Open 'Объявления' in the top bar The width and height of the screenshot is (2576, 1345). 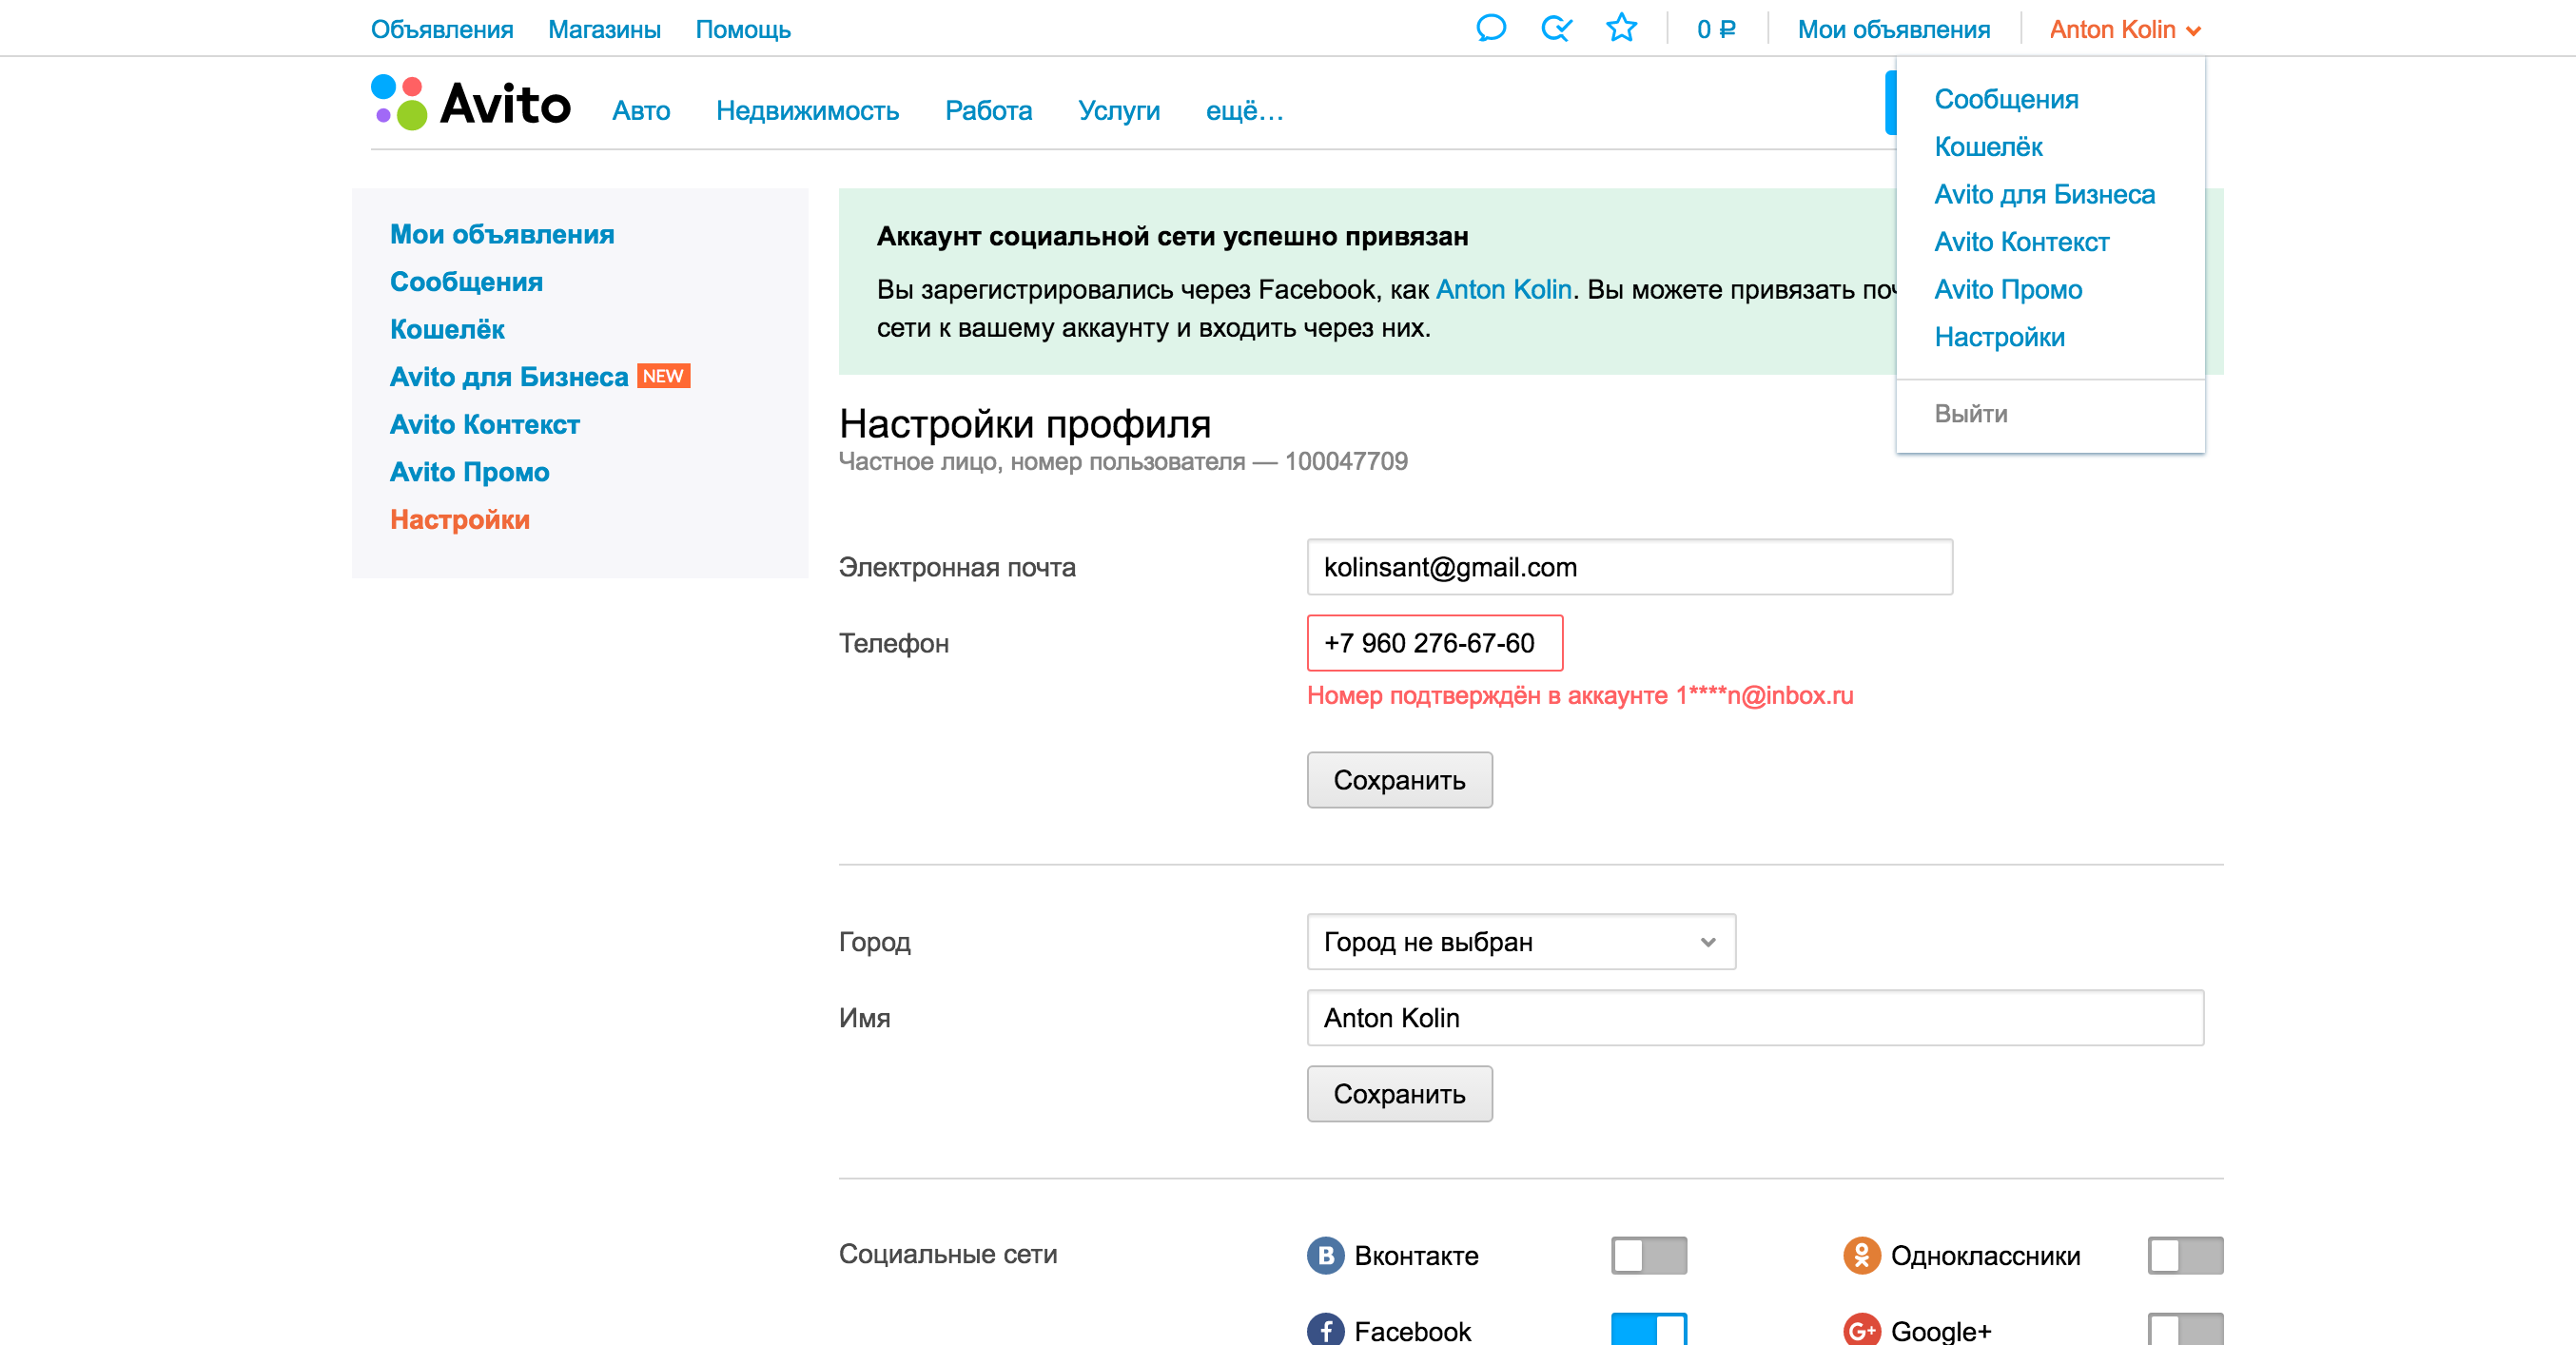[442, 30]
